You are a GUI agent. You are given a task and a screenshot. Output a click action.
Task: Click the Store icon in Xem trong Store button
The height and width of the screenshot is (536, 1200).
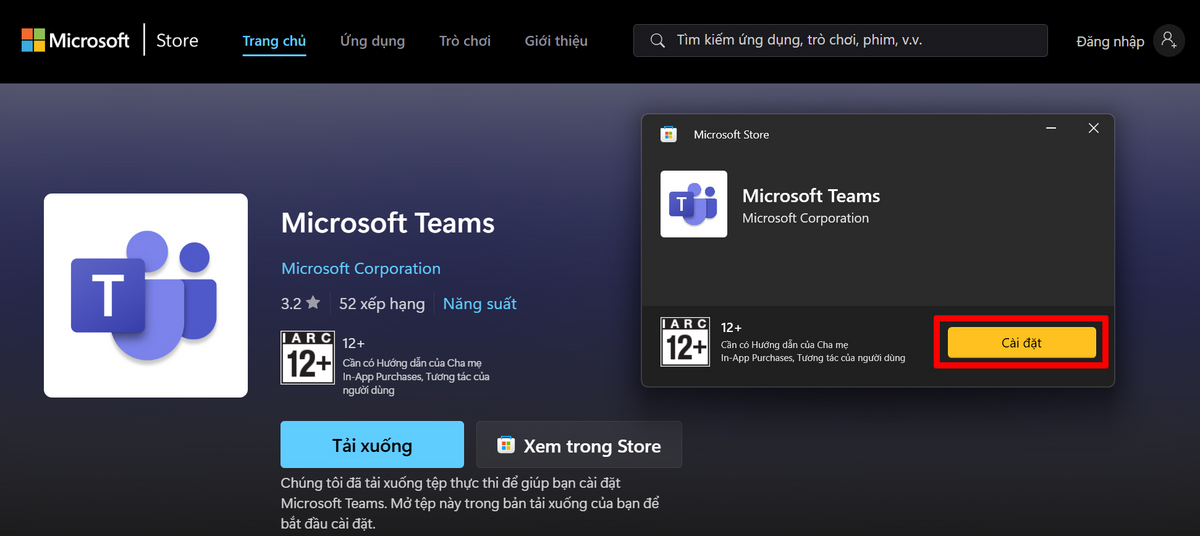tap(506, 445)
